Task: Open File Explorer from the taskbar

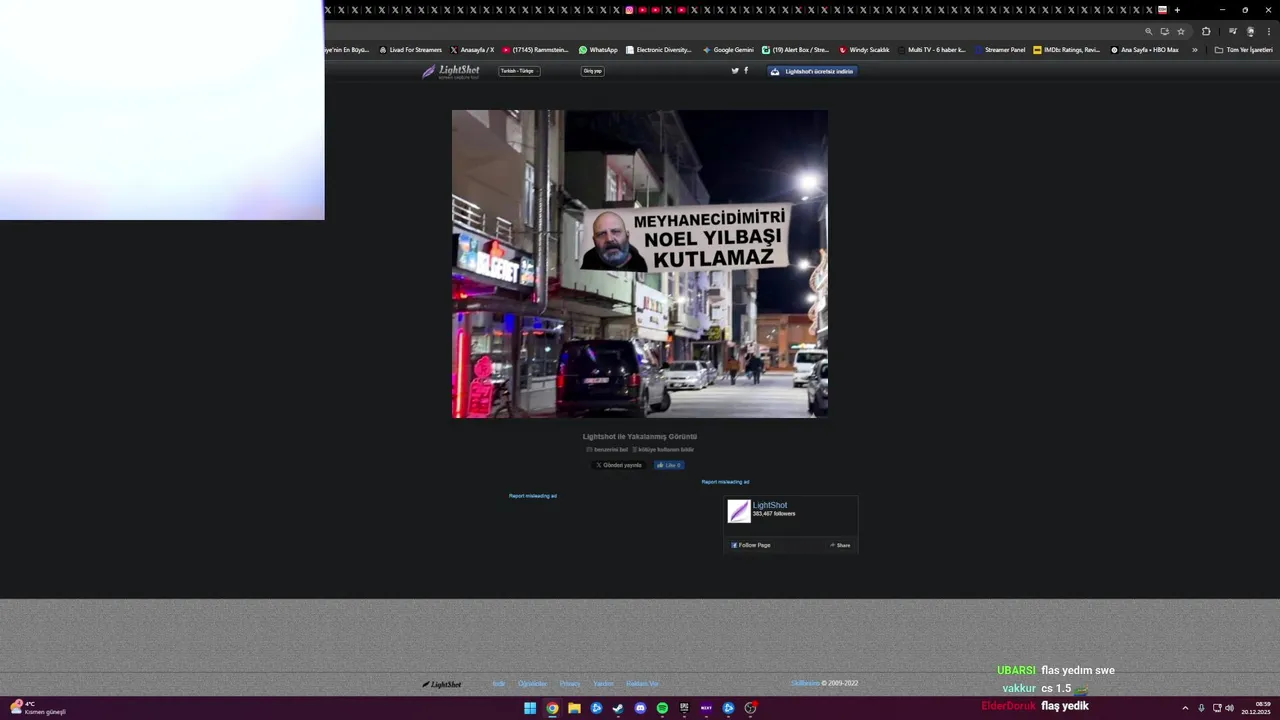Action: click(x=574, y=708)
